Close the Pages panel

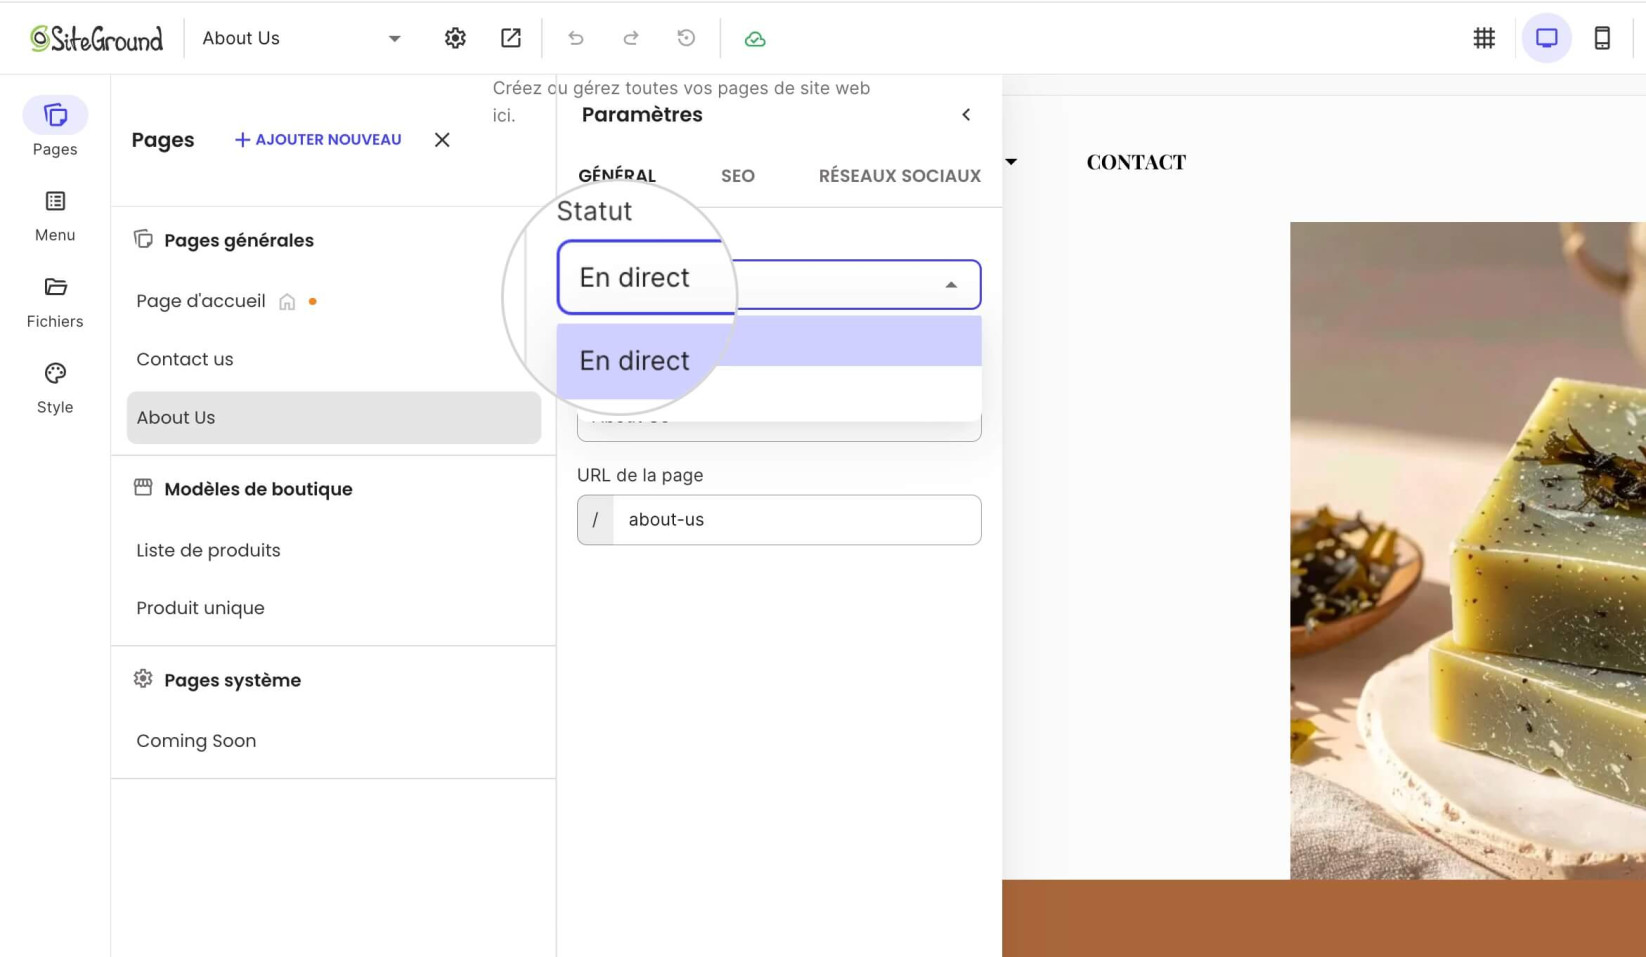pos(442,140)
